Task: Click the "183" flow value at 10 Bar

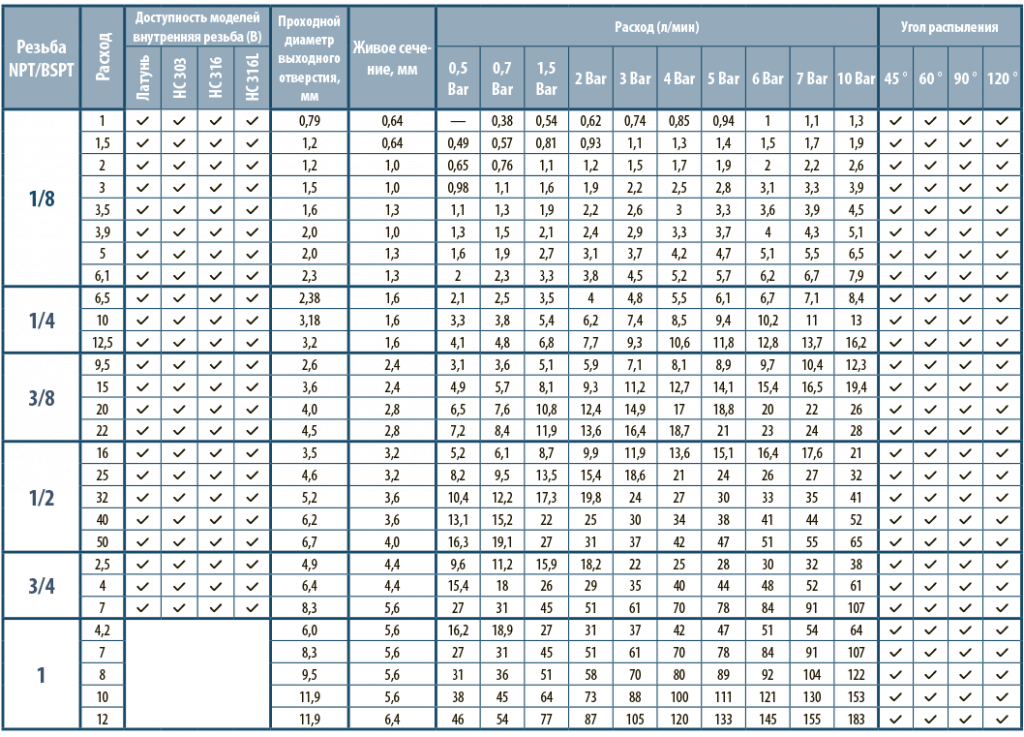Action: point(856,719)
